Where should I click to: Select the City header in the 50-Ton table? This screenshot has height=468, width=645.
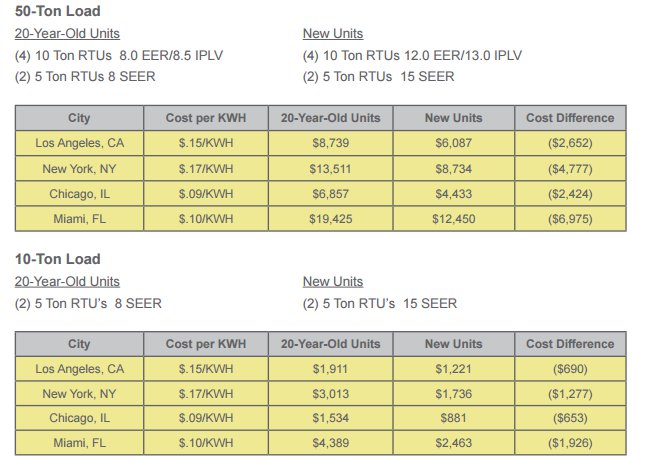coord(79,119)
